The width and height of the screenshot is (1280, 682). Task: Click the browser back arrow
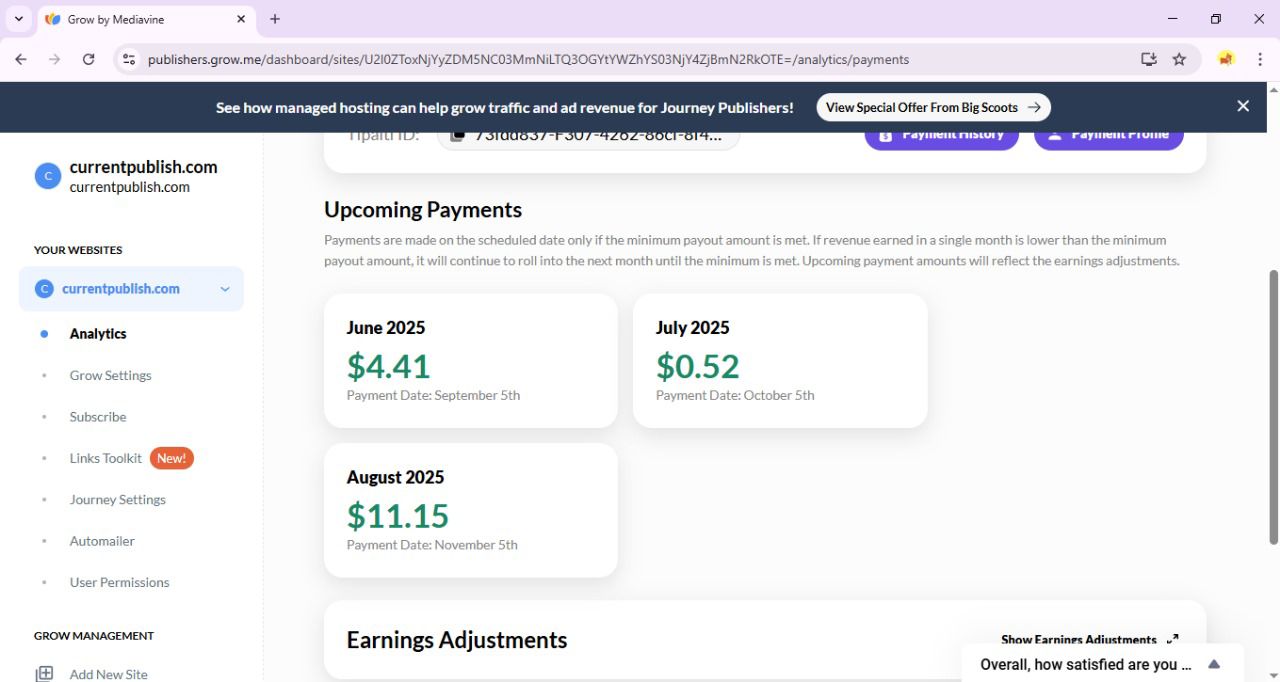tap(21, 59)
